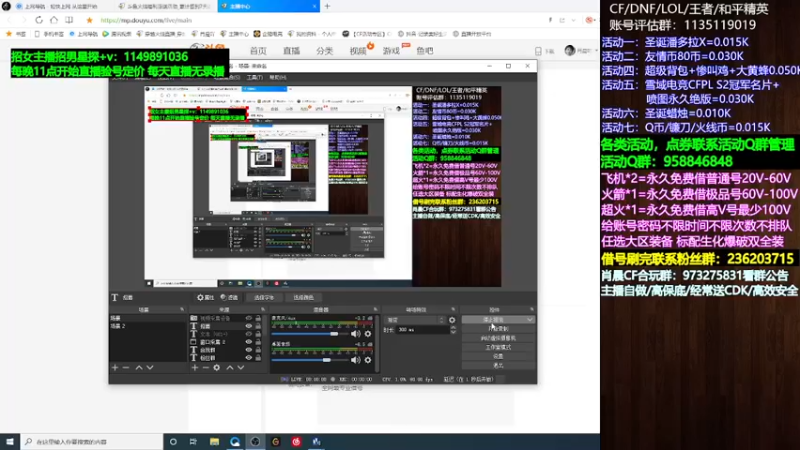Viewport: 800px width, 450px height.
Task: Open the red NetEase Music taskbar icon
Action: [x=296, y=441]
